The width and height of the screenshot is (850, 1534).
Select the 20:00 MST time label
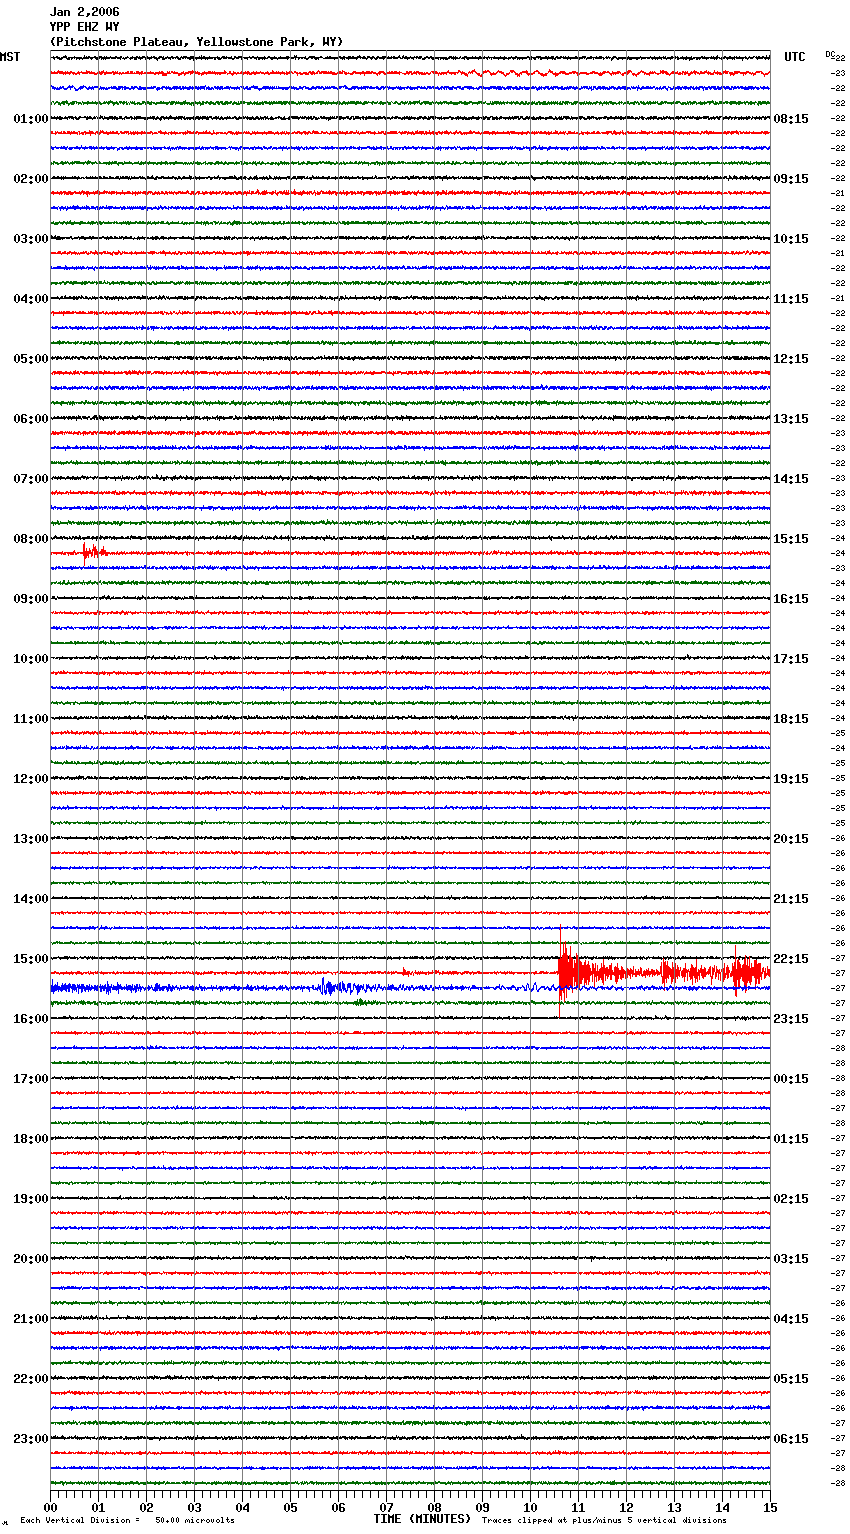pos(31,1259)
